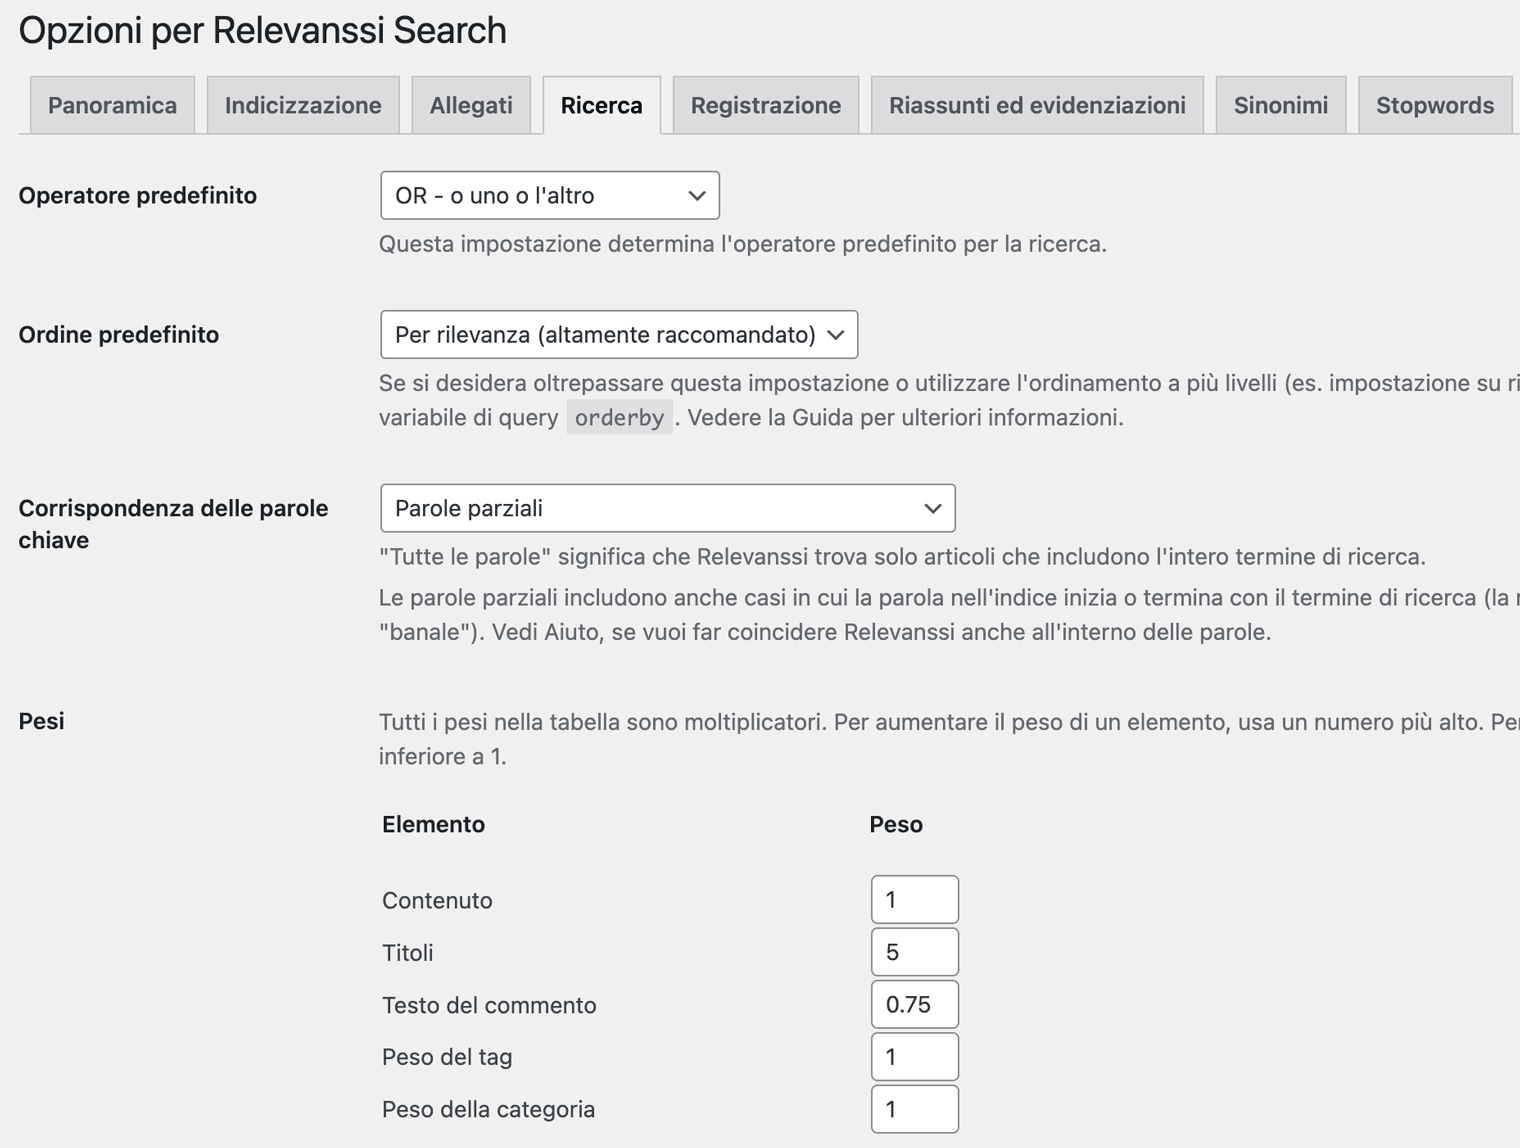Click the Opzioni per Relevanssi Search heading
The height and width of the screenshot is (1148, 1520).
pos(263,31)
